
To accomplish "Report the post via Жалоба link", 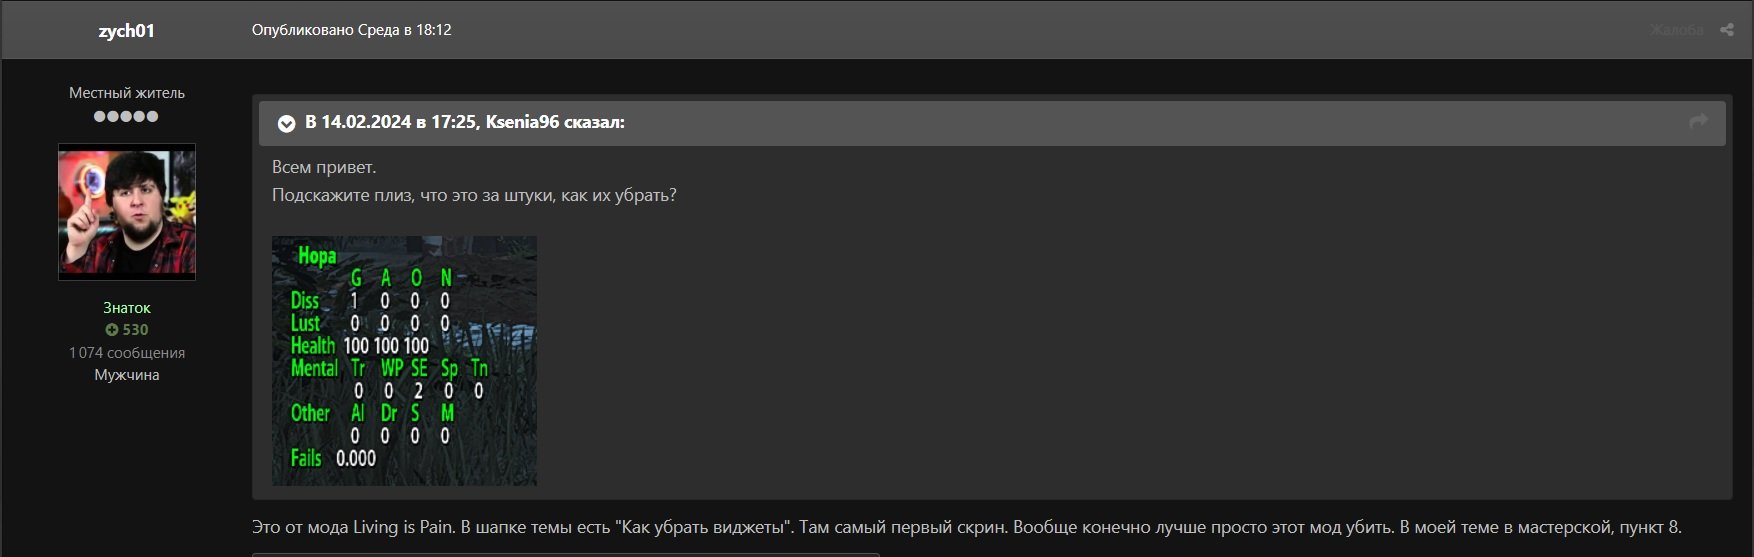I will pyautogui.click(x=1676, y=30).
